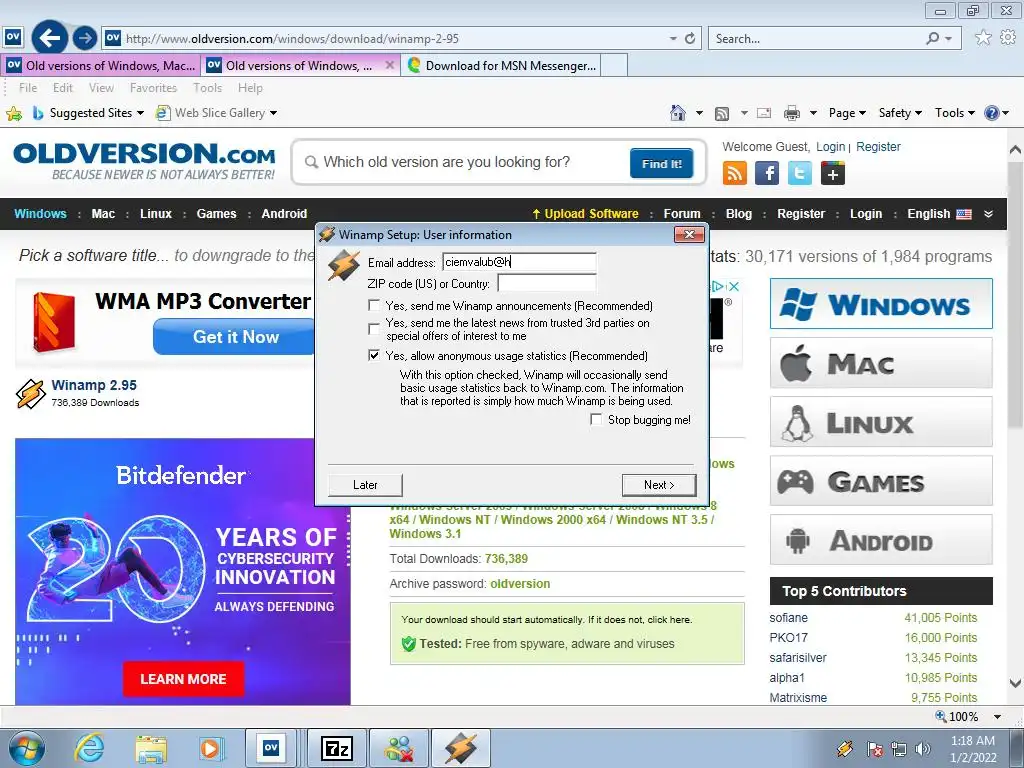Expand the Suggested Sites dropdown
This screenshot has width=1024, height=768.
point(140,113)
